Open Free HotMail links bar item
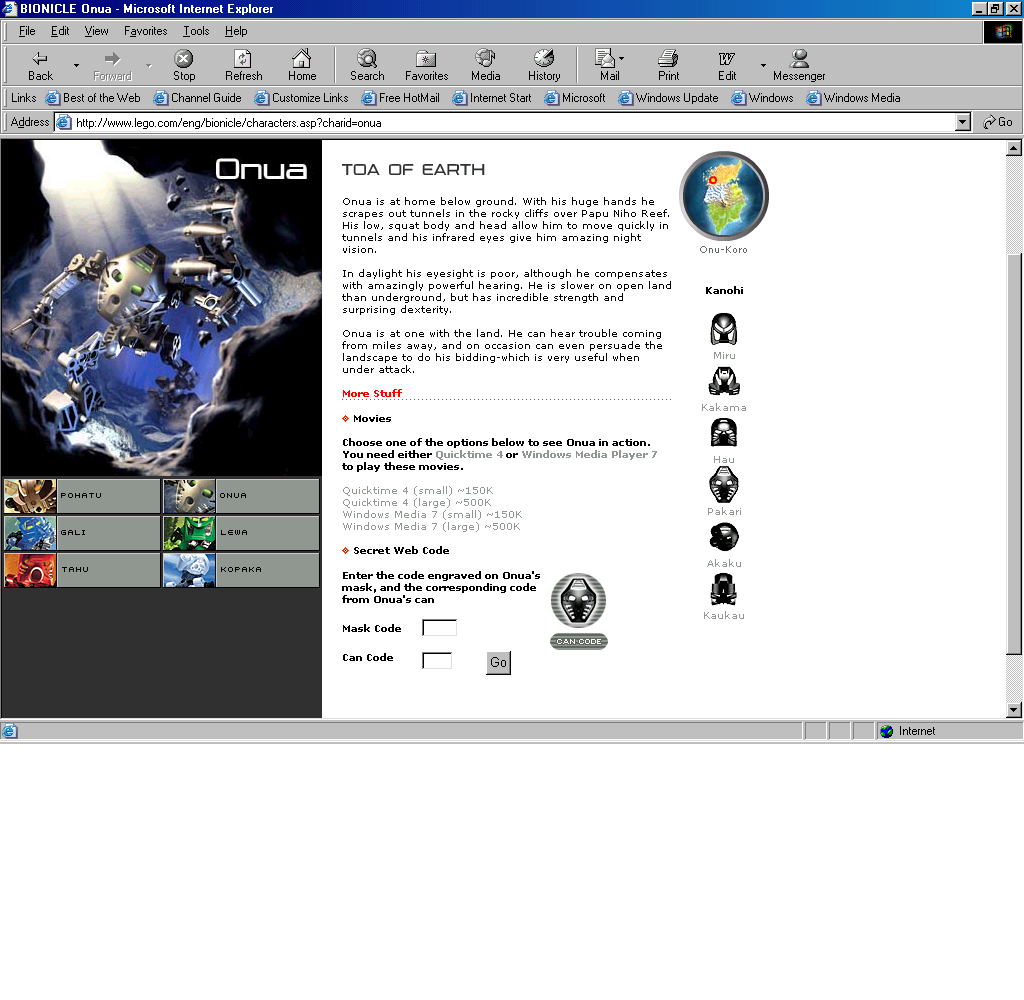Screen dimensions: 1024x1000 401,98
